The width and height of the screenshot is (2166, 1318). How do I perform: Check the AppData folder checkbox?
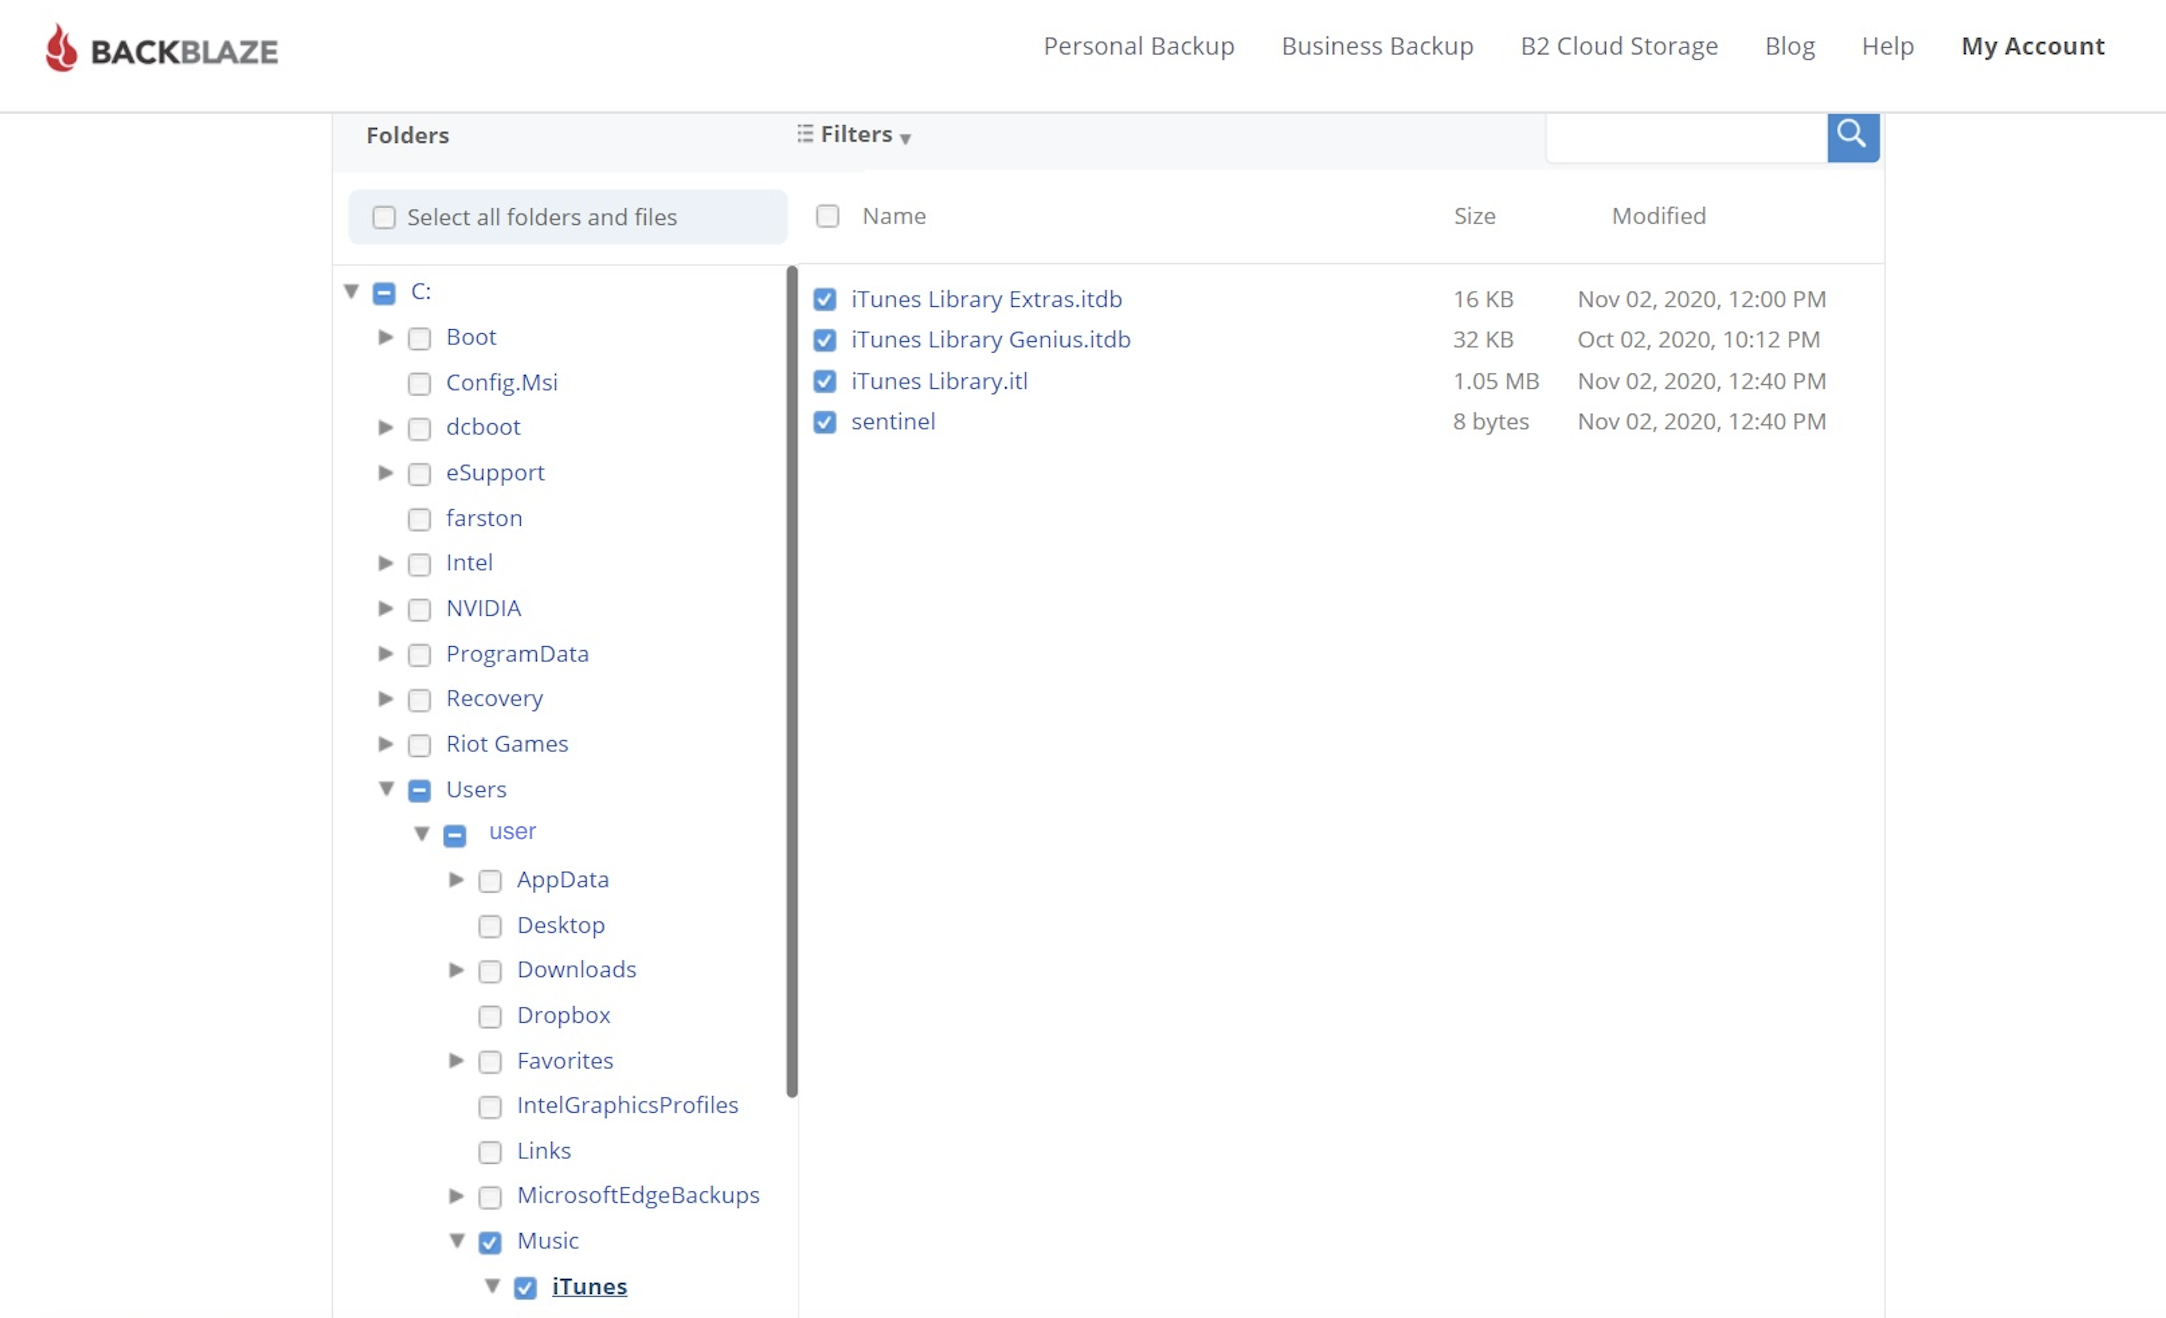tap(490, 880)
